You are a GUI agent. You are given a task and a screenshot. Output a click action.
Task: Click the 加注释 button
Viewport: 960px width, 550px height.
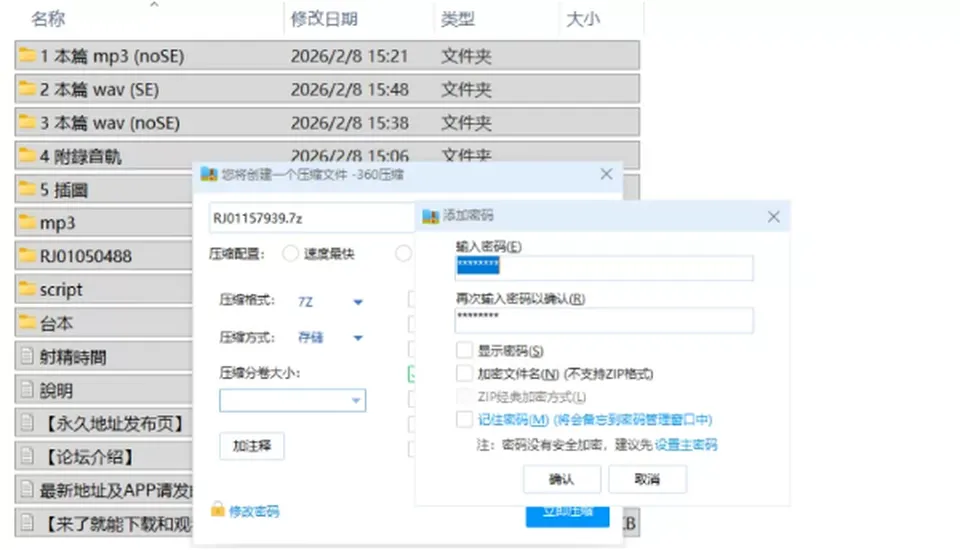coord(252,446)
